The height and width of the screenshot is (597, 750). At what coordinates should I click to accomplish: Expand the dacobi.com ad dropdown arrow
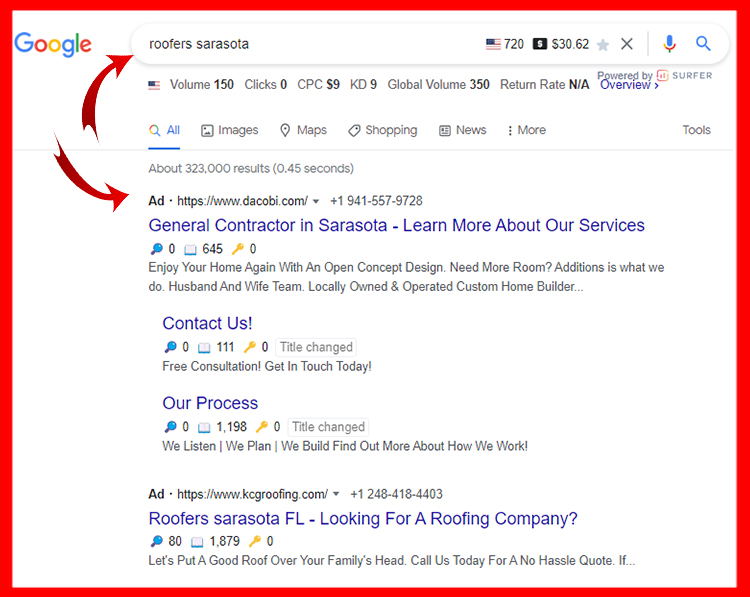(316, 201)
